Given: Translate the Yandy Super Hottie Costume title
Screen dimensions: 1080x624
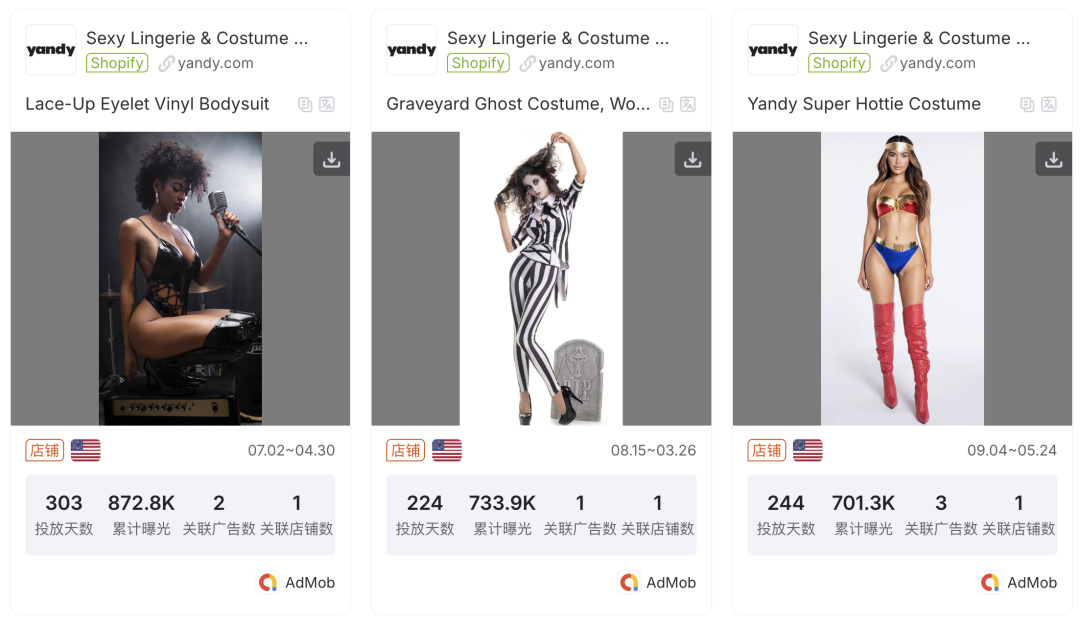Looking at the screenshot, I should 1049,104.
